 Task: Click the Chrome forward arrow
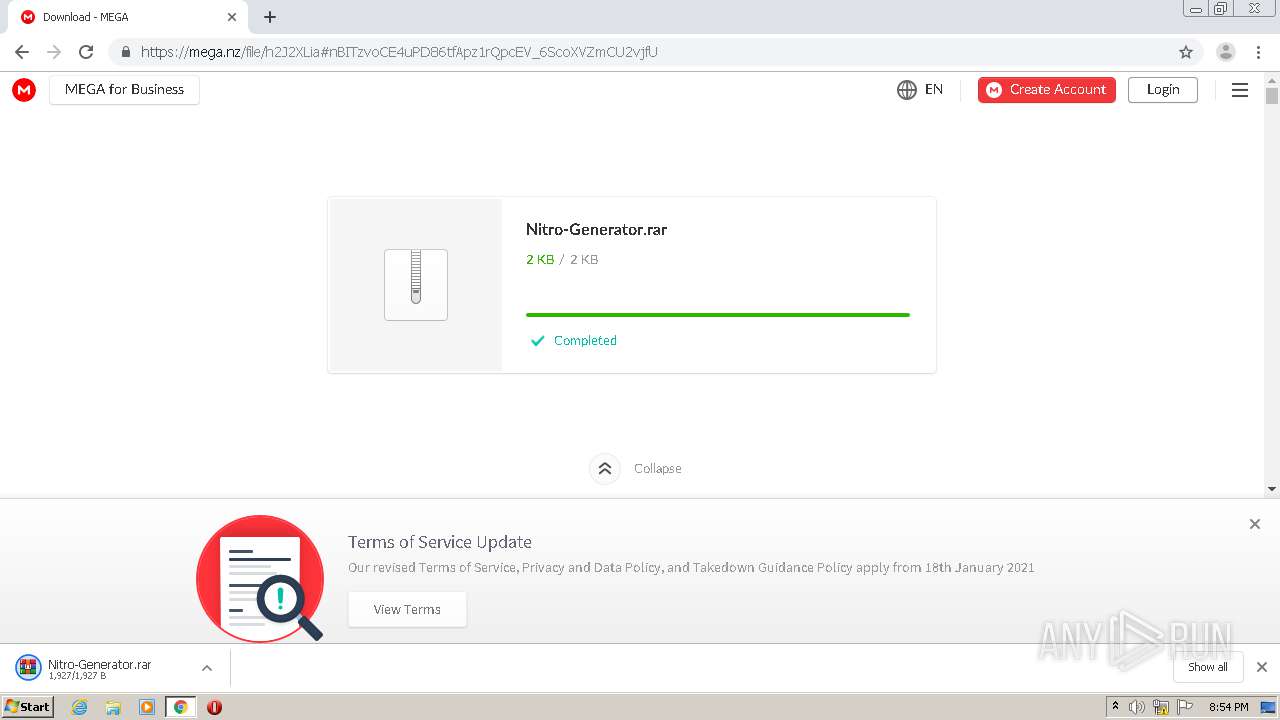point(54,52)
